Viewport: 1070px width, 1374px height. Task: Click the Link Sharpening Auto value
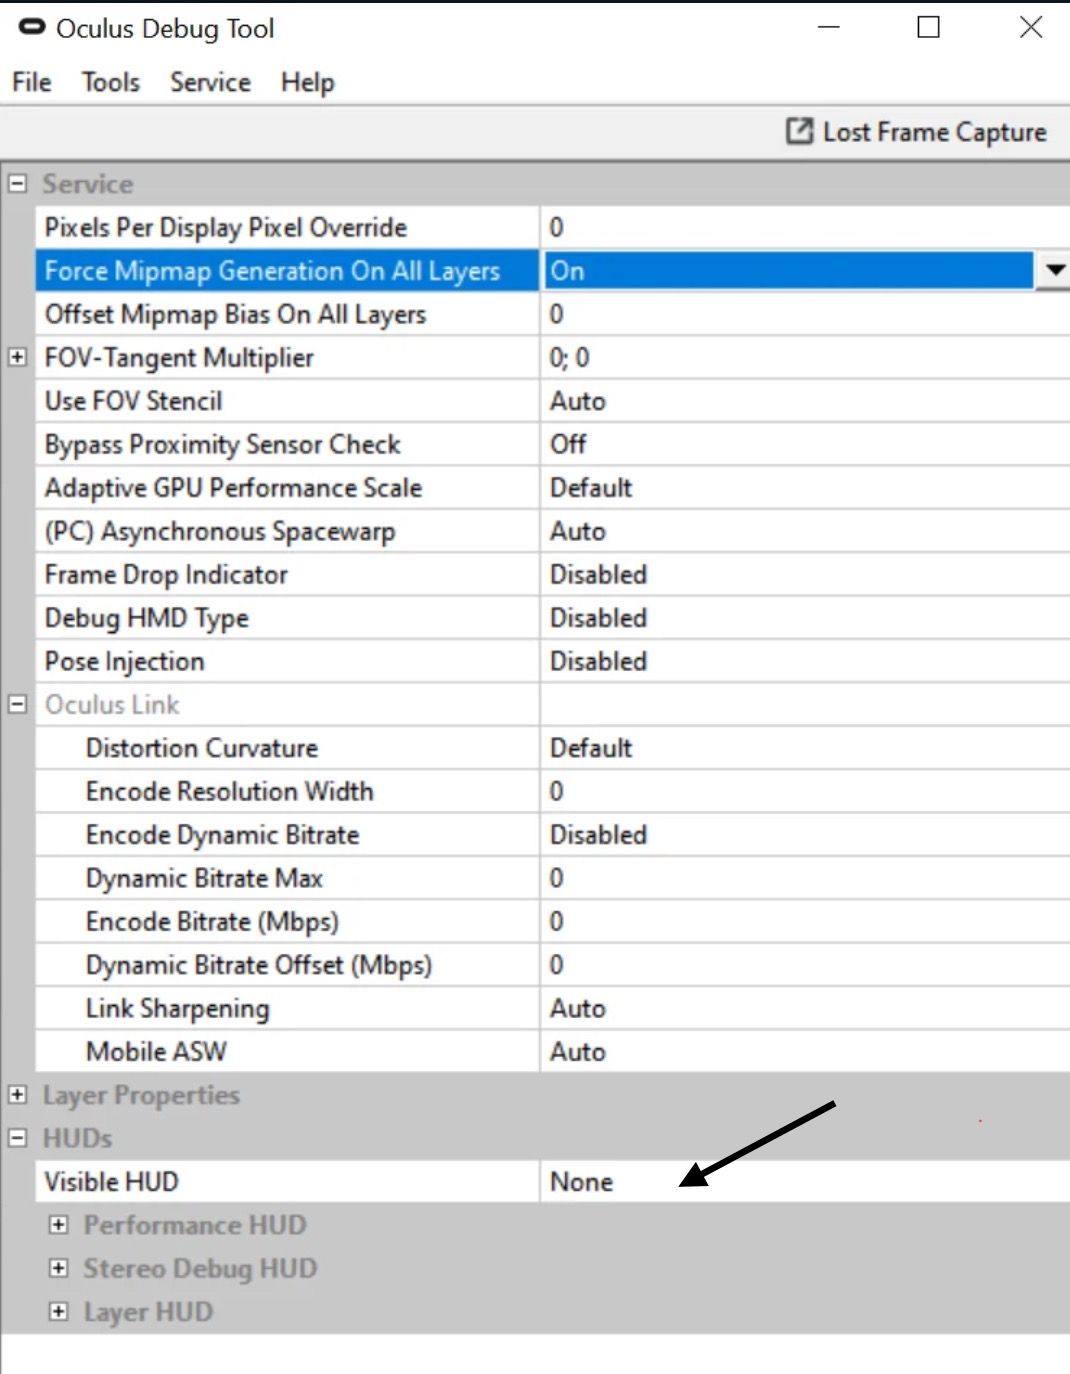805,1009
